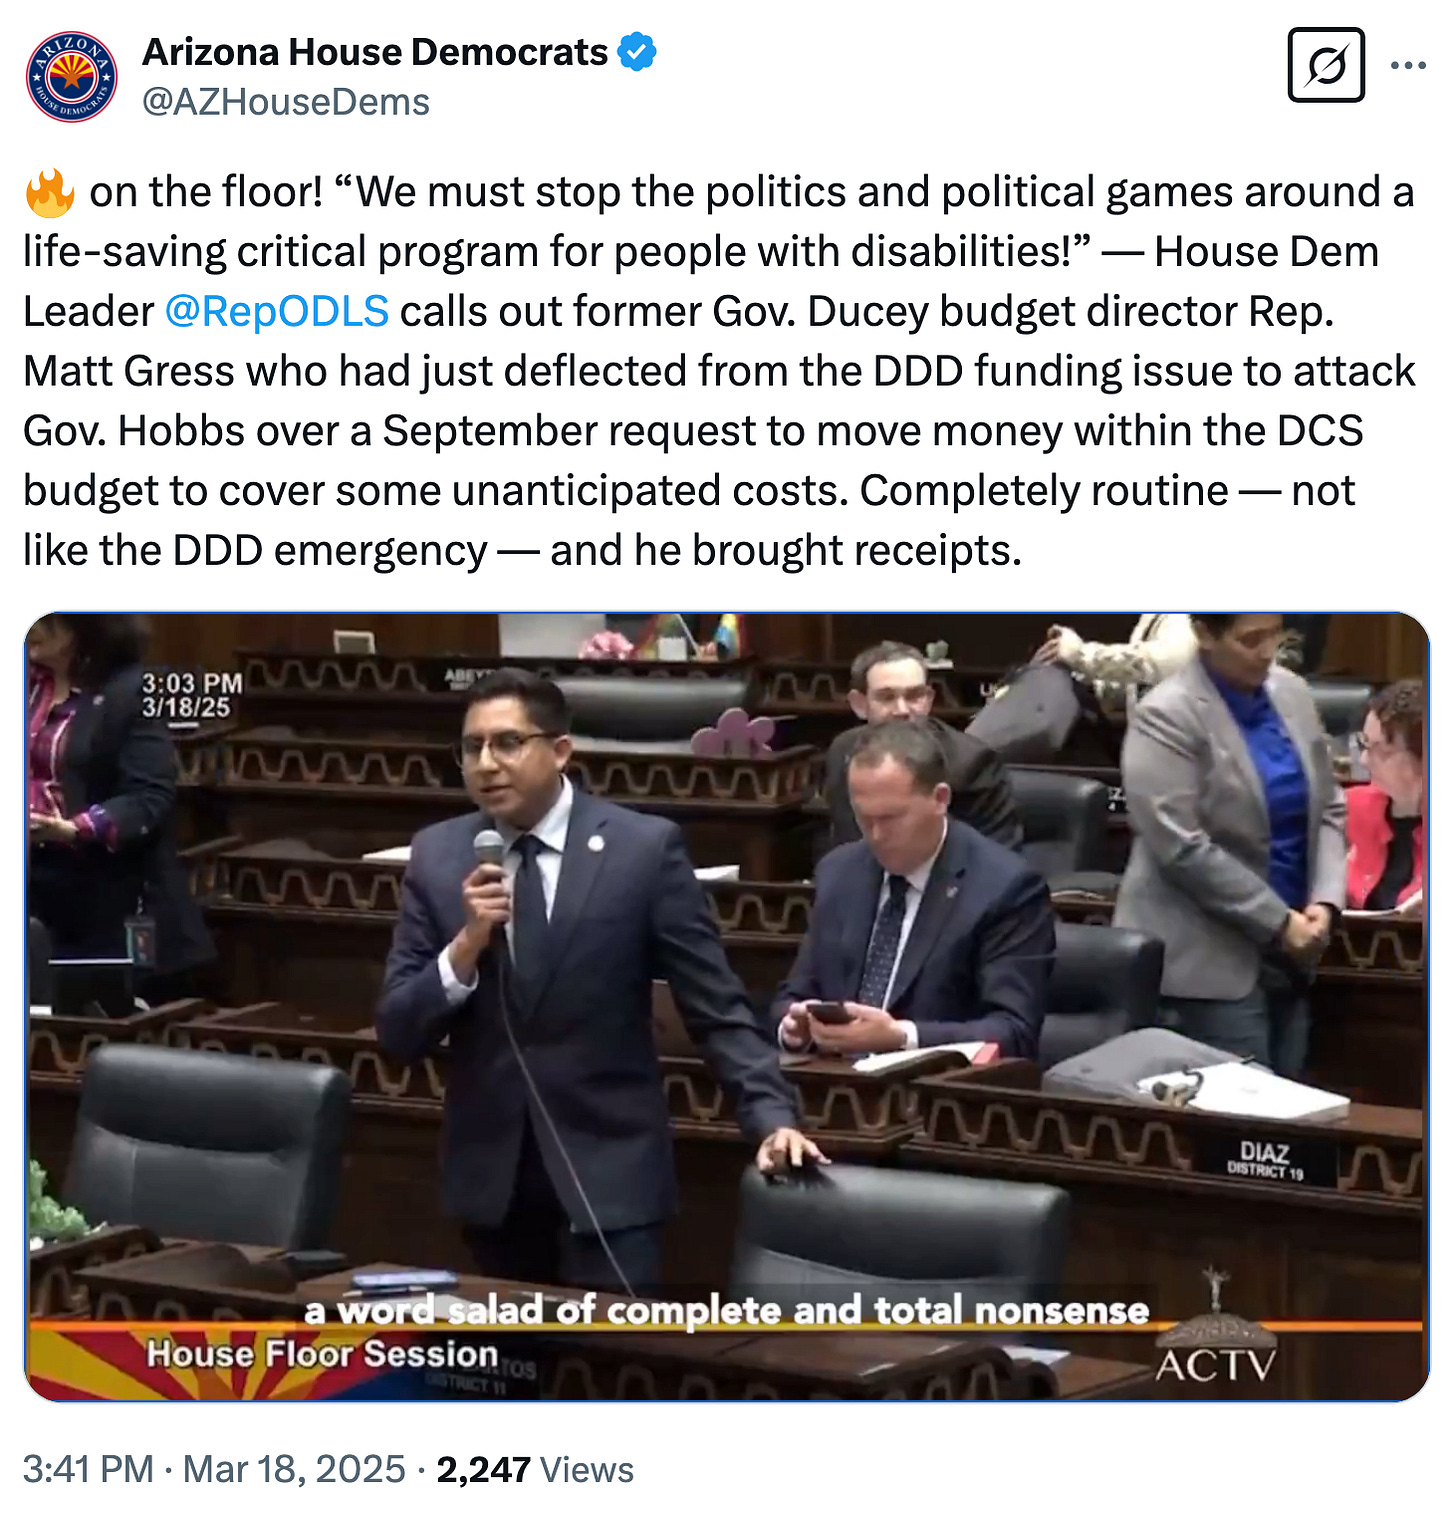Open the @RepODLS mention link

coord(276,311)
